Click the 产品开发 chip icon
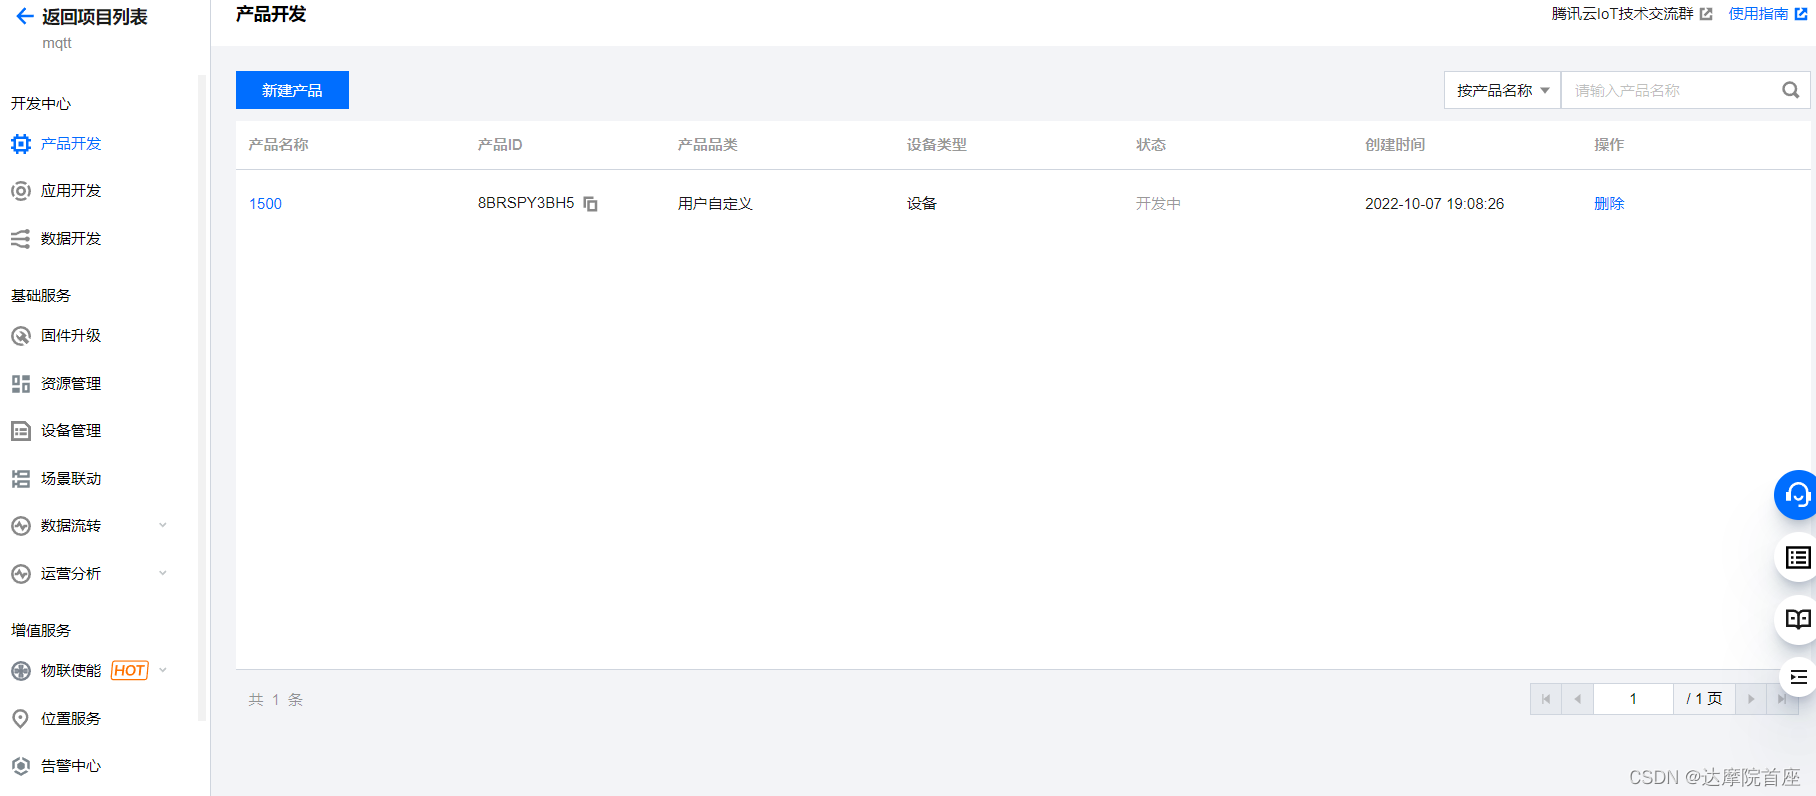The height and width of the screenshot is (796, 1816). point(21,144)
